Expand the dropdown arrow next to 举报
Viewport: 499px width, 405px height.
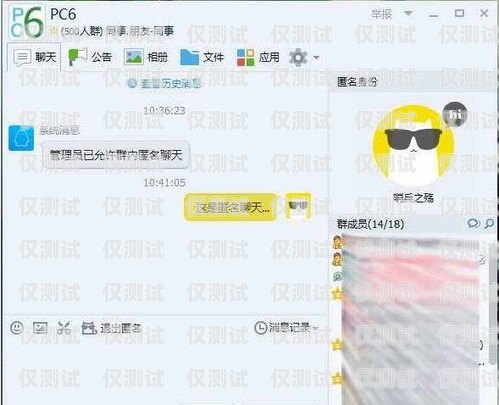point(408,13)
